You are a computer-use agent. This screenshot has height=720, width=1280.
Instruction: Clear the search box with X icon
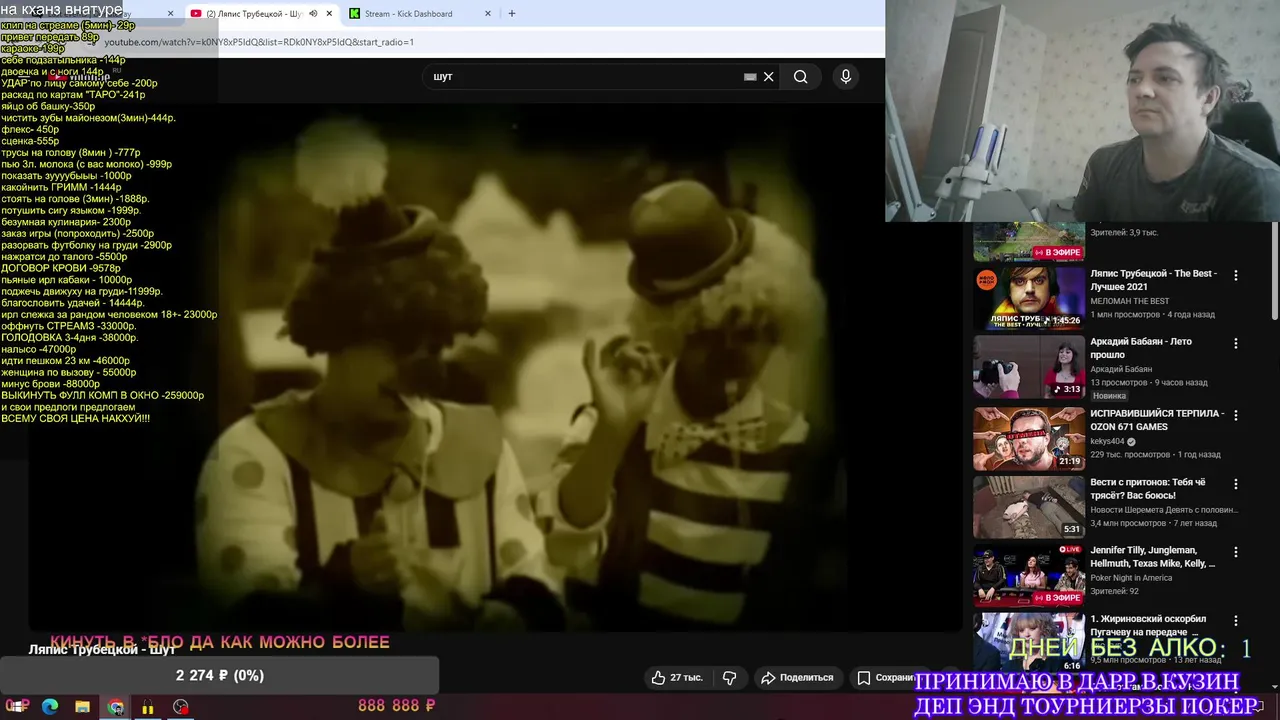point(768,77)
